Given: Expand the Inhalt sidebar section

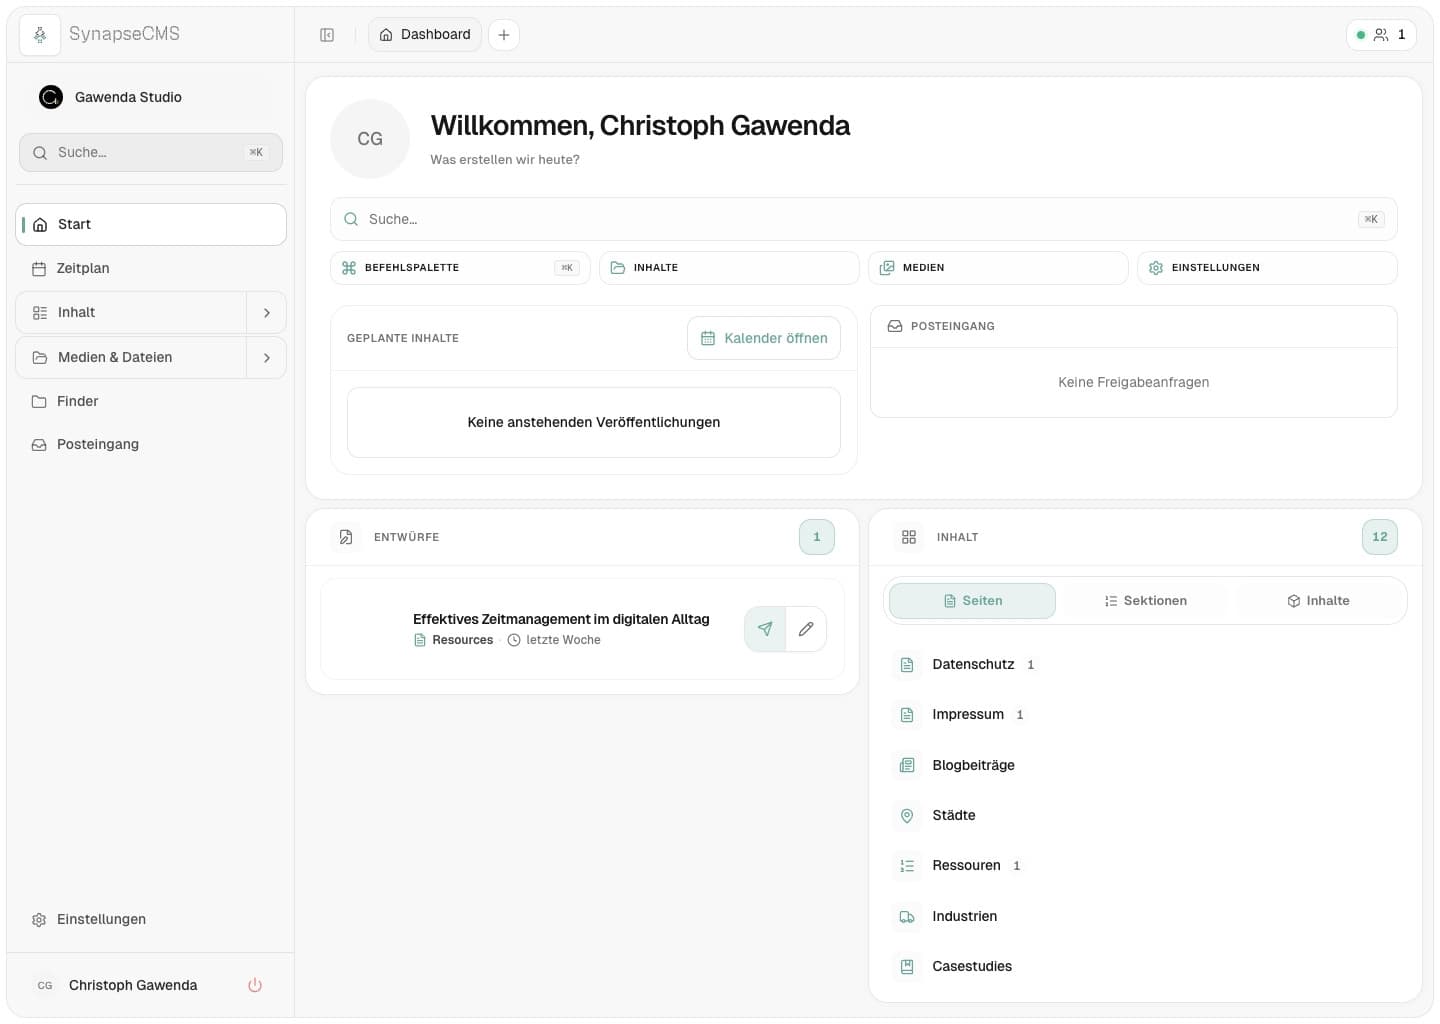Looking at the screenshot, I should click(266, 312).
